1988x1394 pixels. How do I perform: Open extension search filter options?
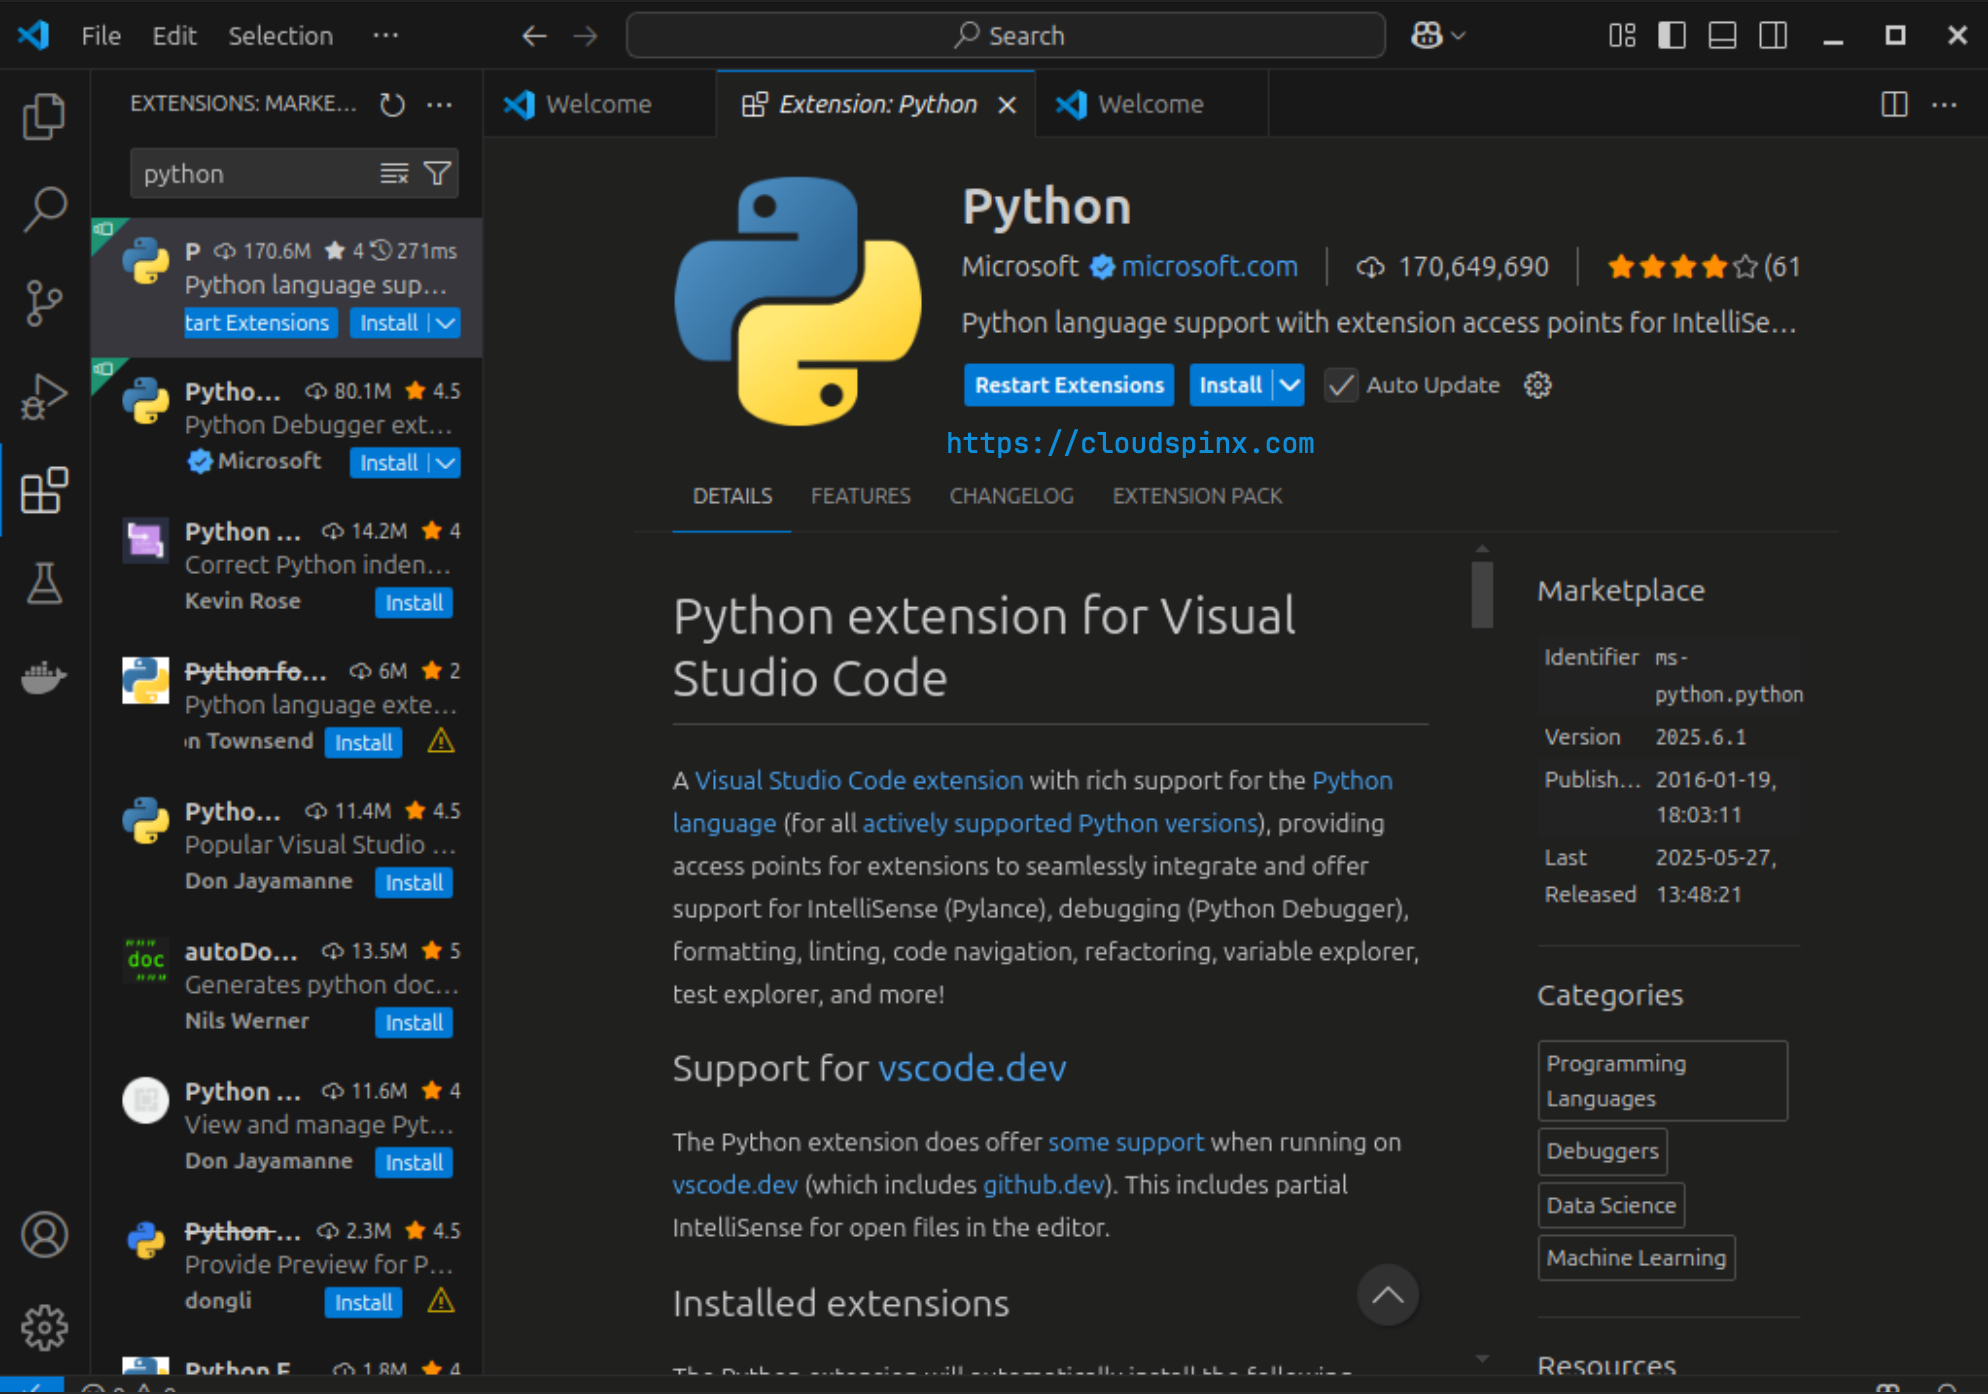tap(437, 172)
